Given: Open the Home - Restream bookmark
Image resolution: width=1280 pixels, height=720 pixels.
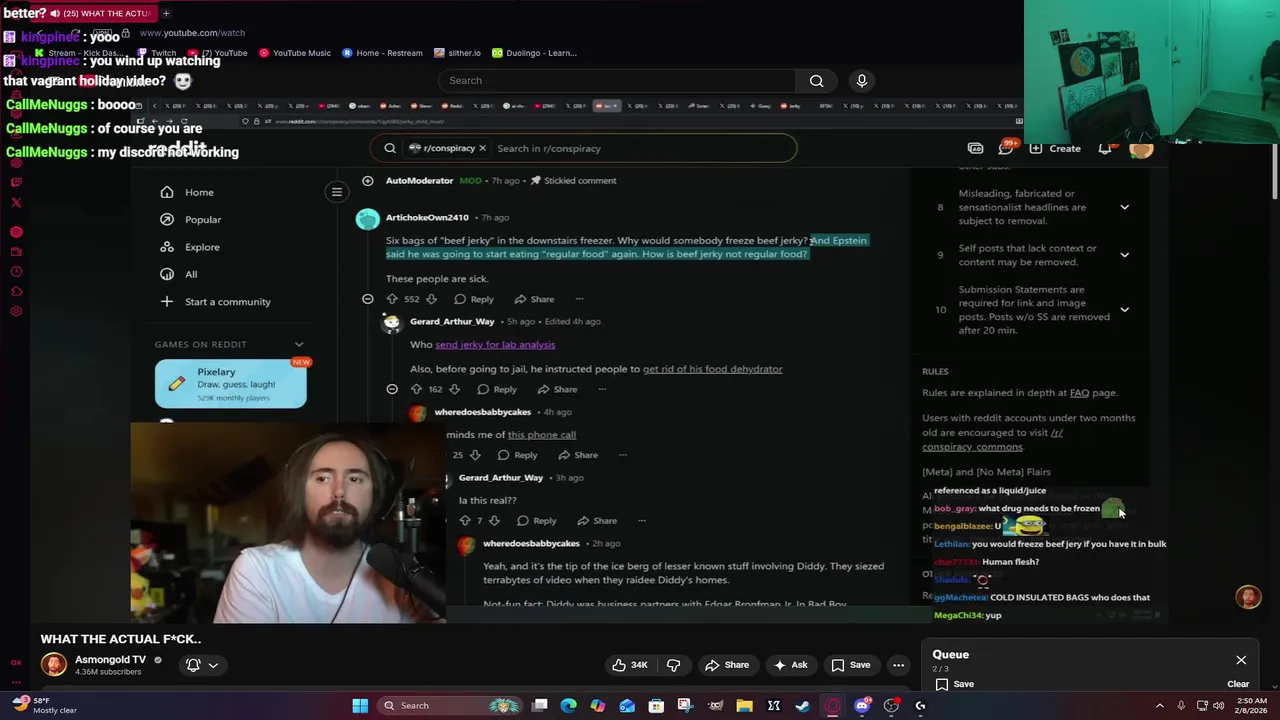Looking at the screenshot, I should coord(382,53).
